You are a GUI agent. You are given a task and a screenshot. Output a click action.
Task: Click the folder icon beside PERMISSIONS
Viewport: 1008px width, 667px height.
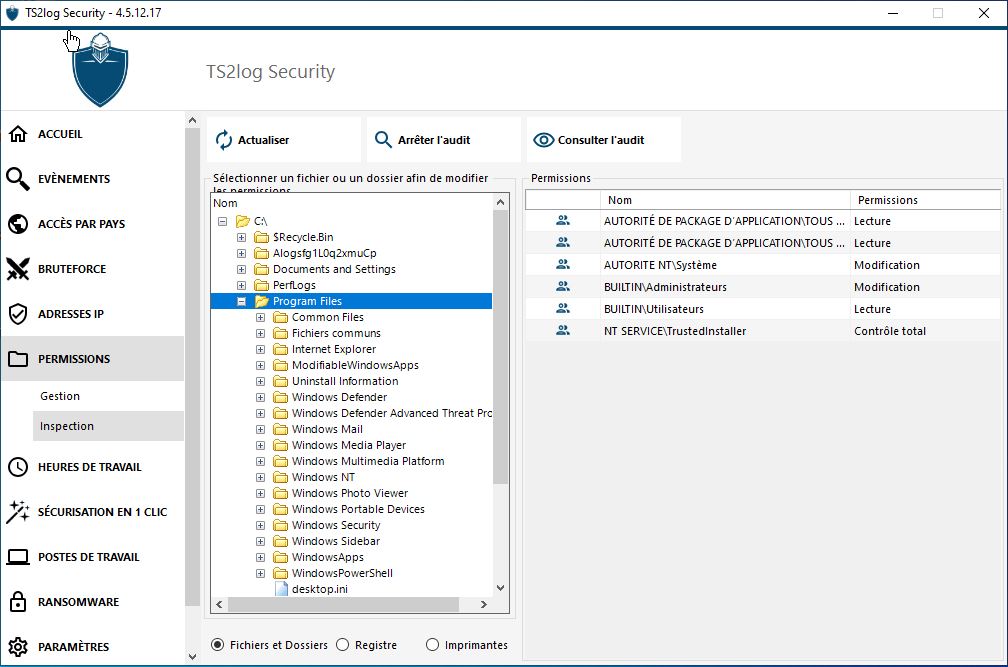[18, 359]
